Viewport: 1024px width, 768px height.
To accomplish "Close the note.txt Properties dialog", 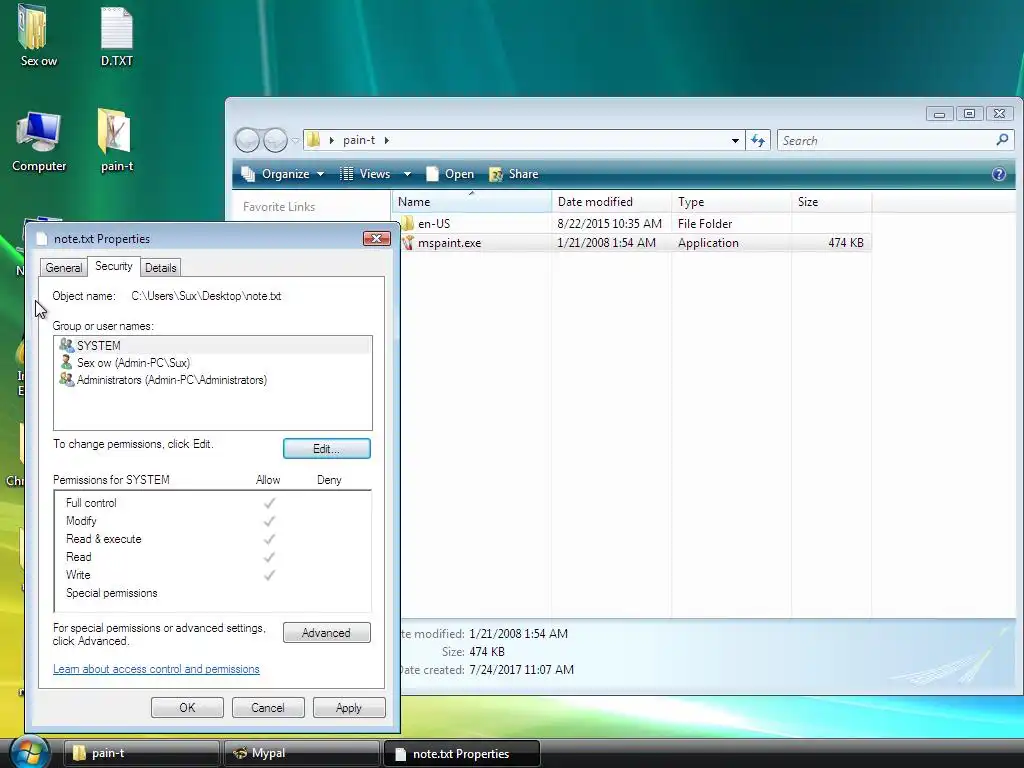I will point(376,238).
